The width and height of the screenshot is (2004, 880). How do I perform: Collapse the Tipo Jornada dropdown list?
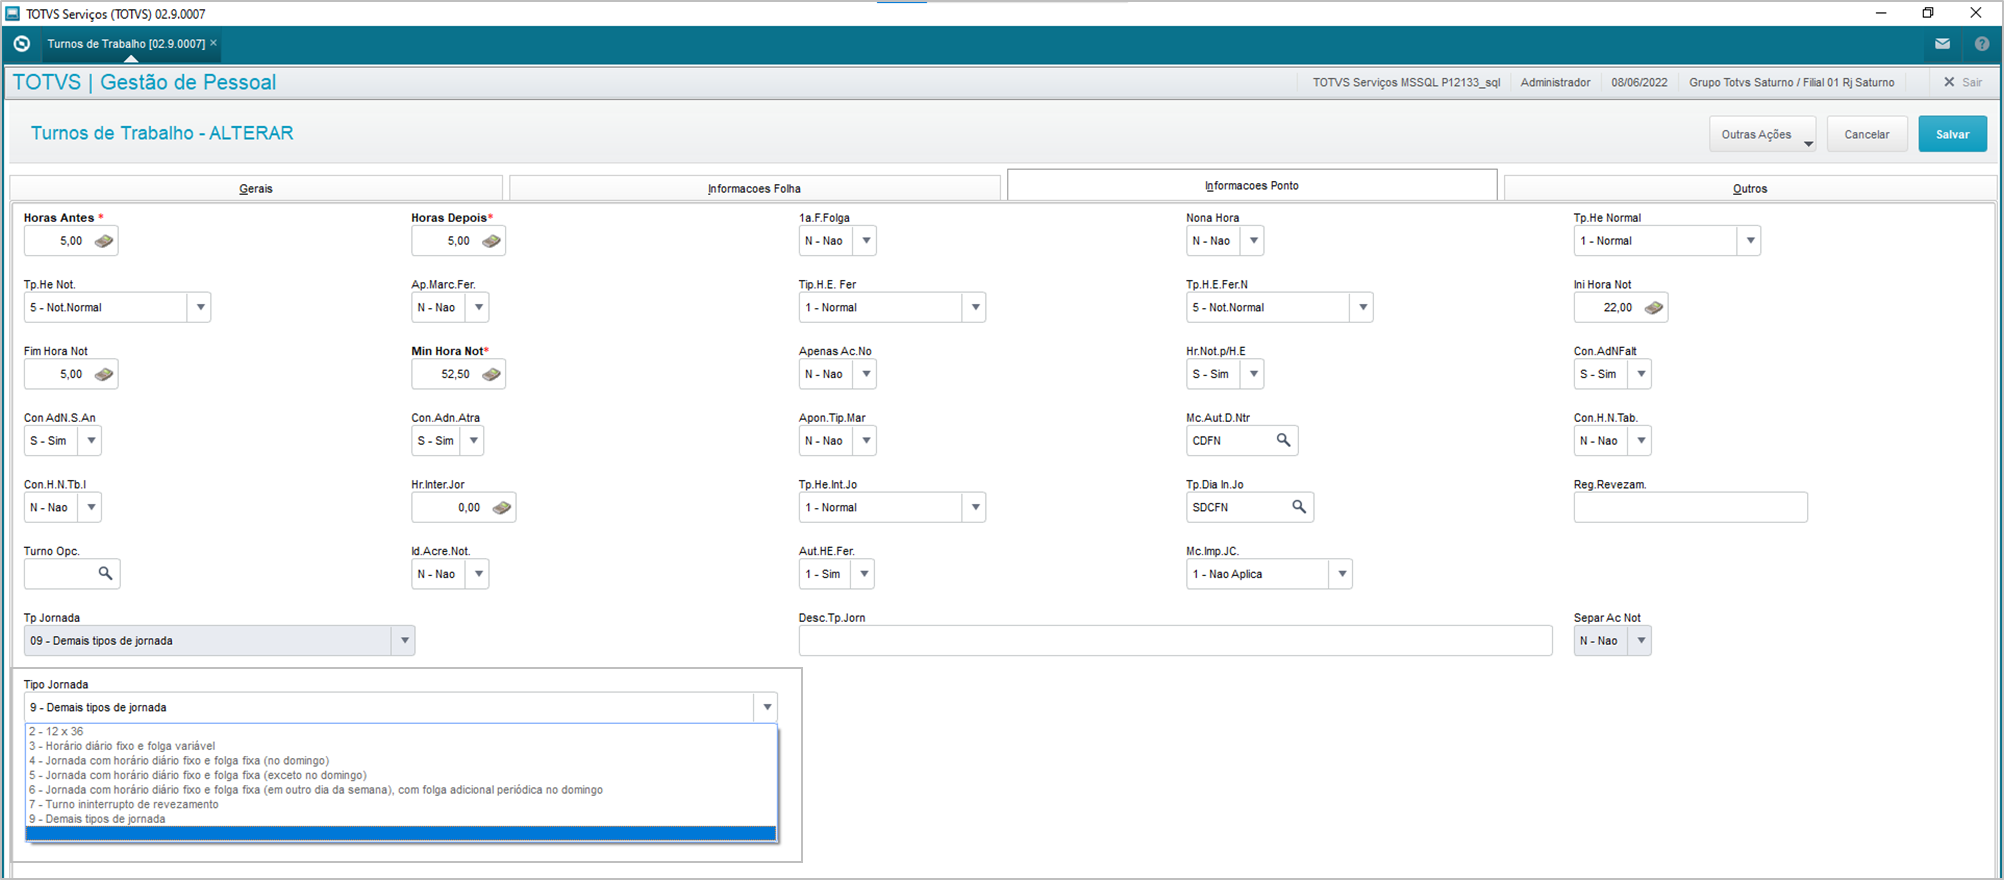[x=766, y=708]
